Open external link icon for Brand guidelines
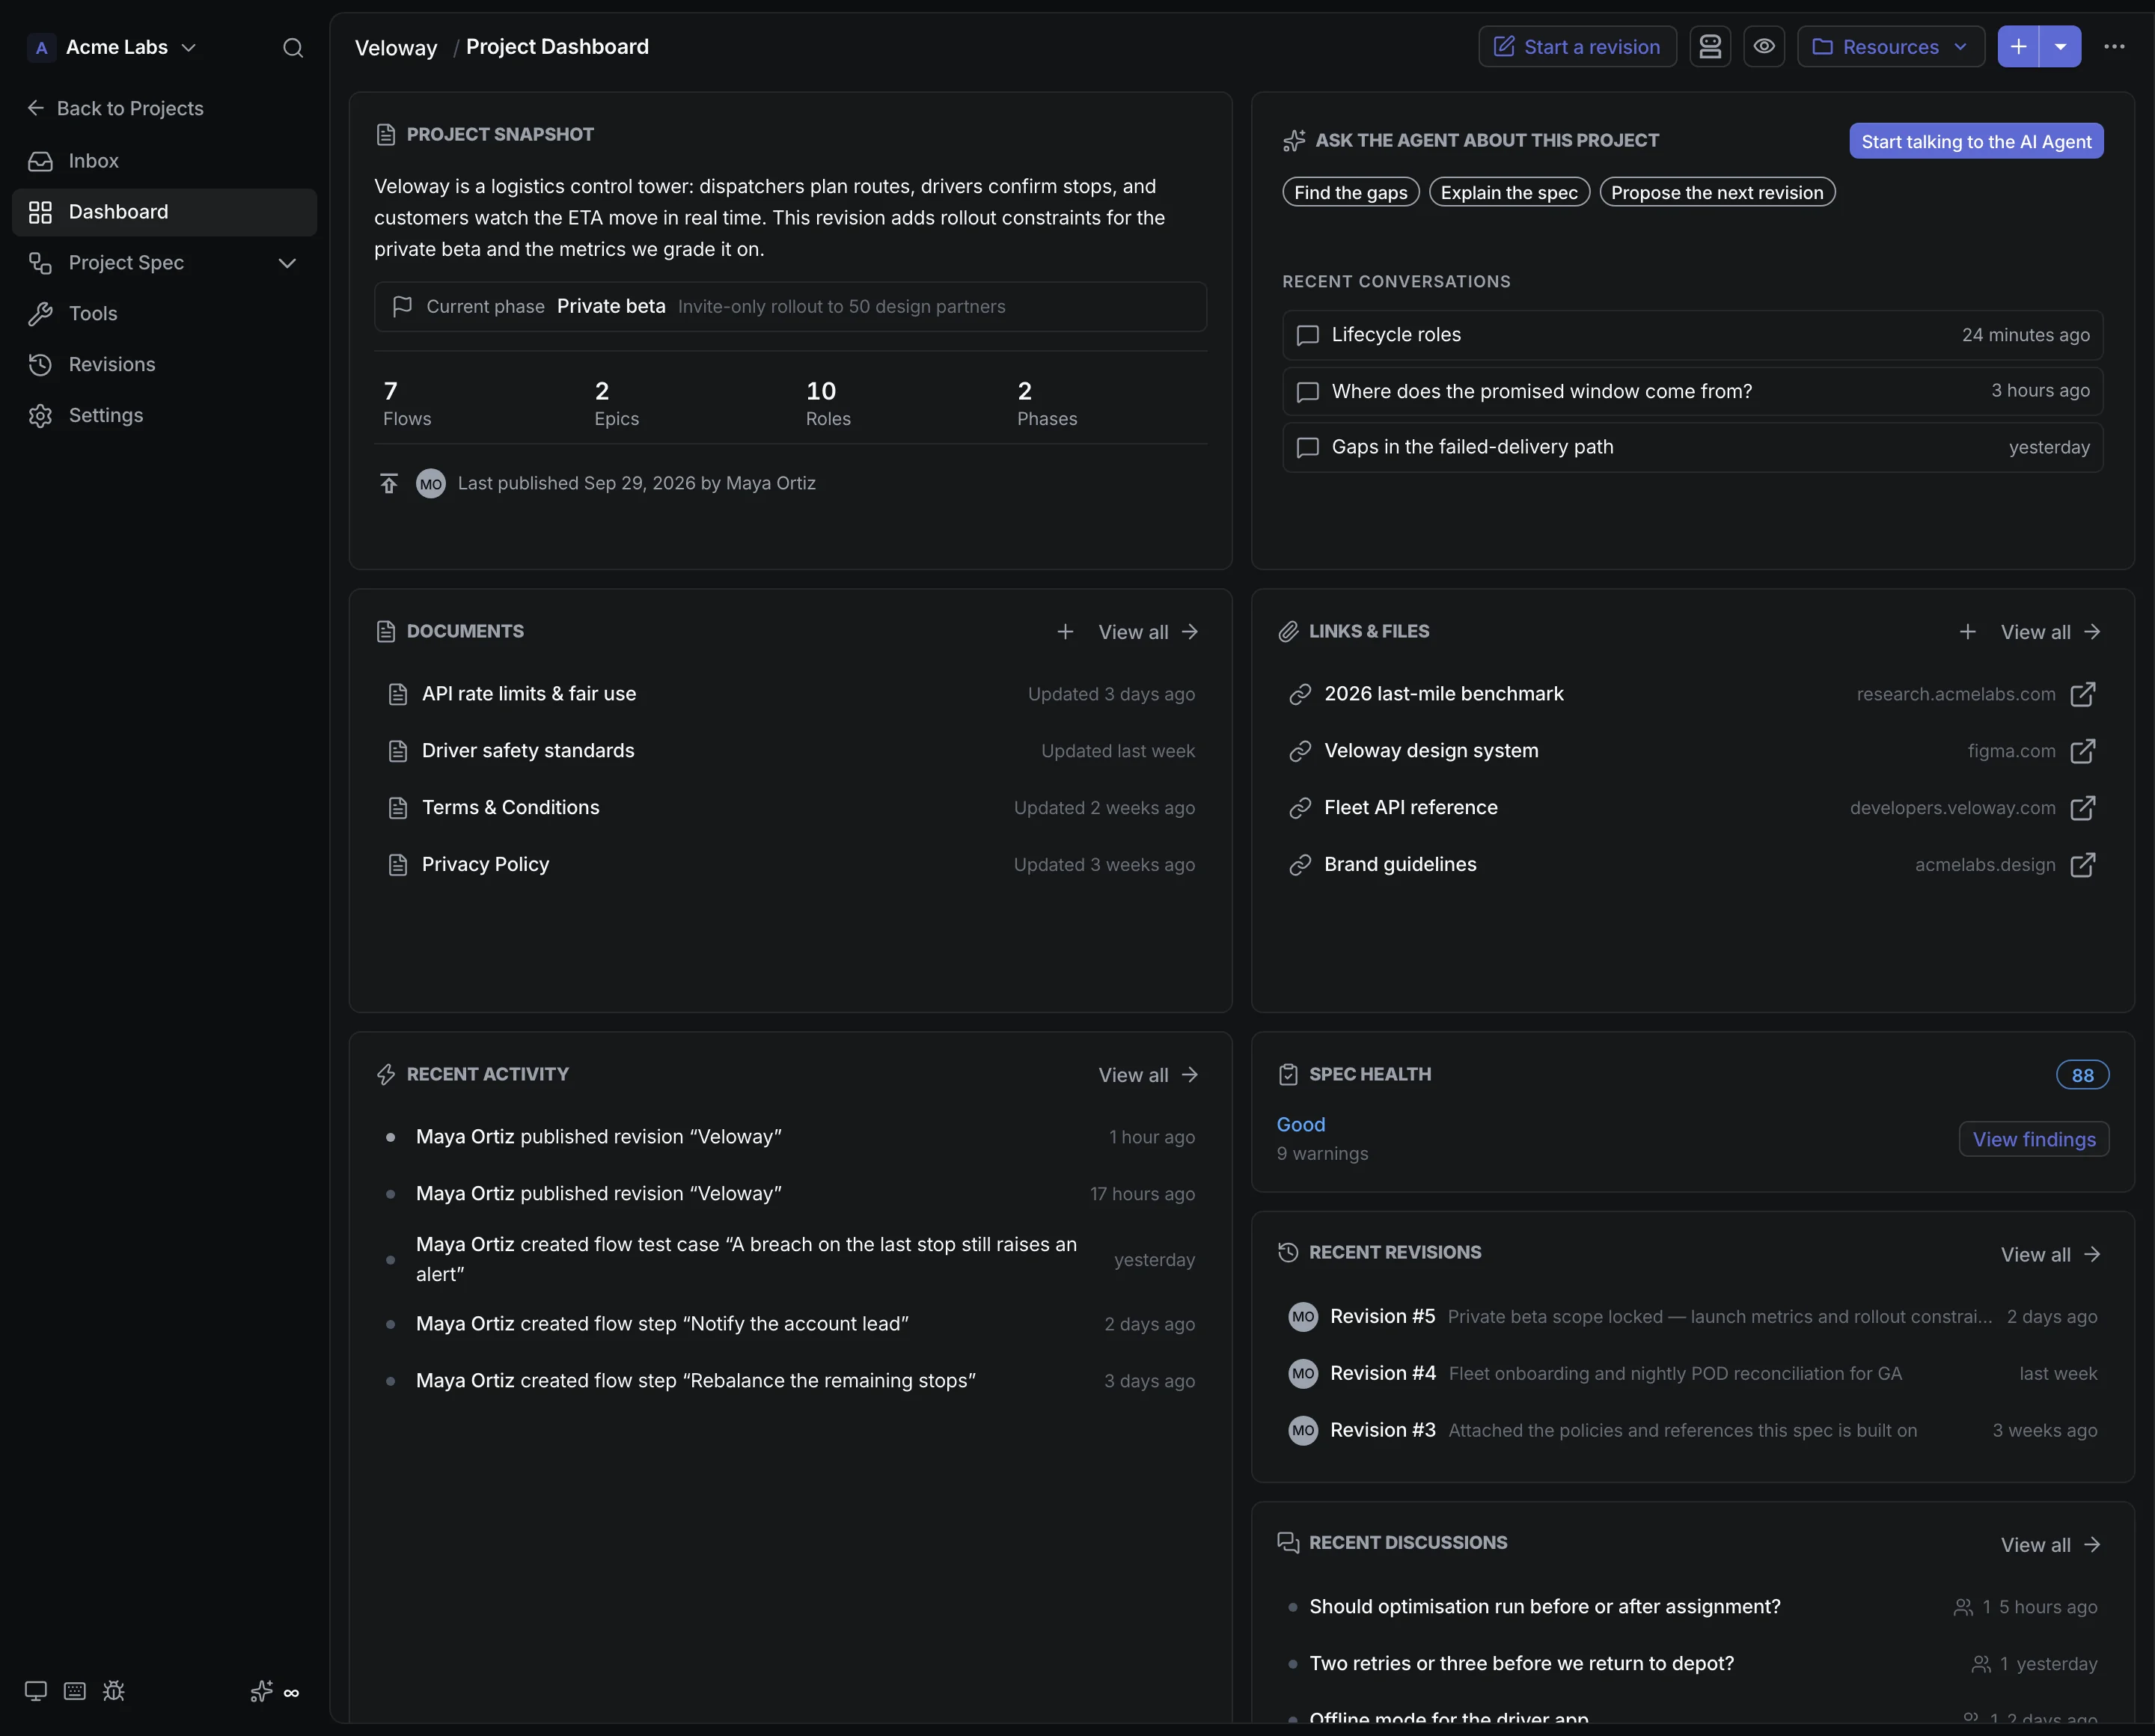Image resolution: width=2155 pixels, height=1736 pixels. pyautogui.click(x=2082, y=865)
